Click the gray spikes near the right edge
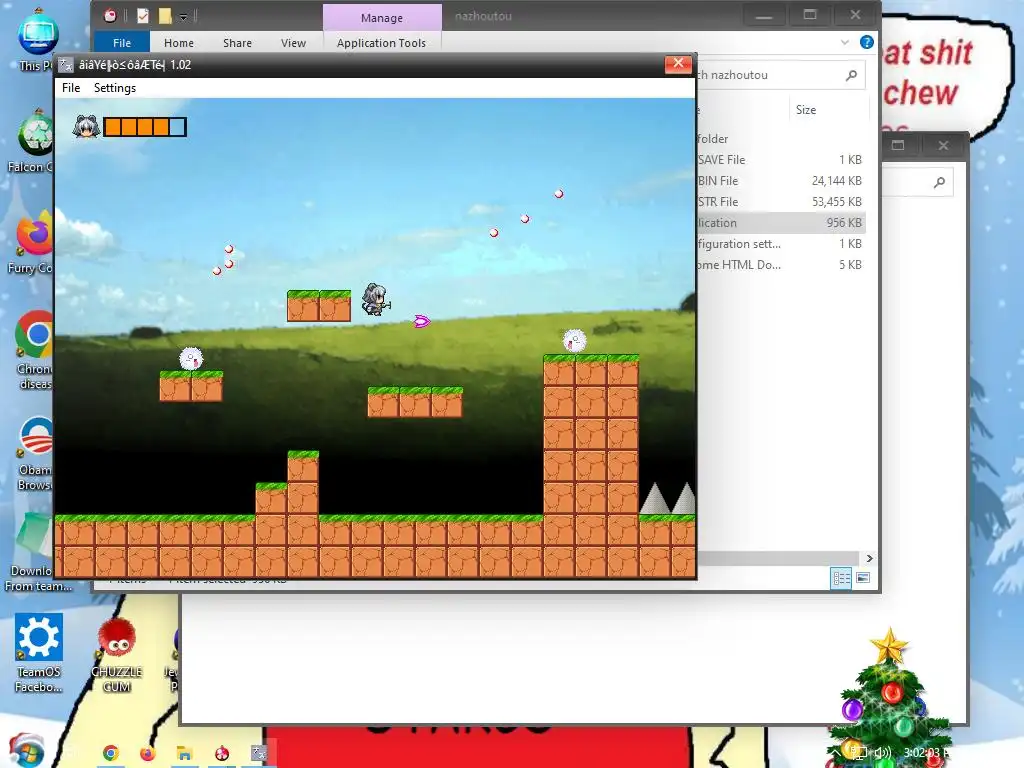Image resolution: width=1024 pixels, height=768 pixels. [x=667, y=498]
